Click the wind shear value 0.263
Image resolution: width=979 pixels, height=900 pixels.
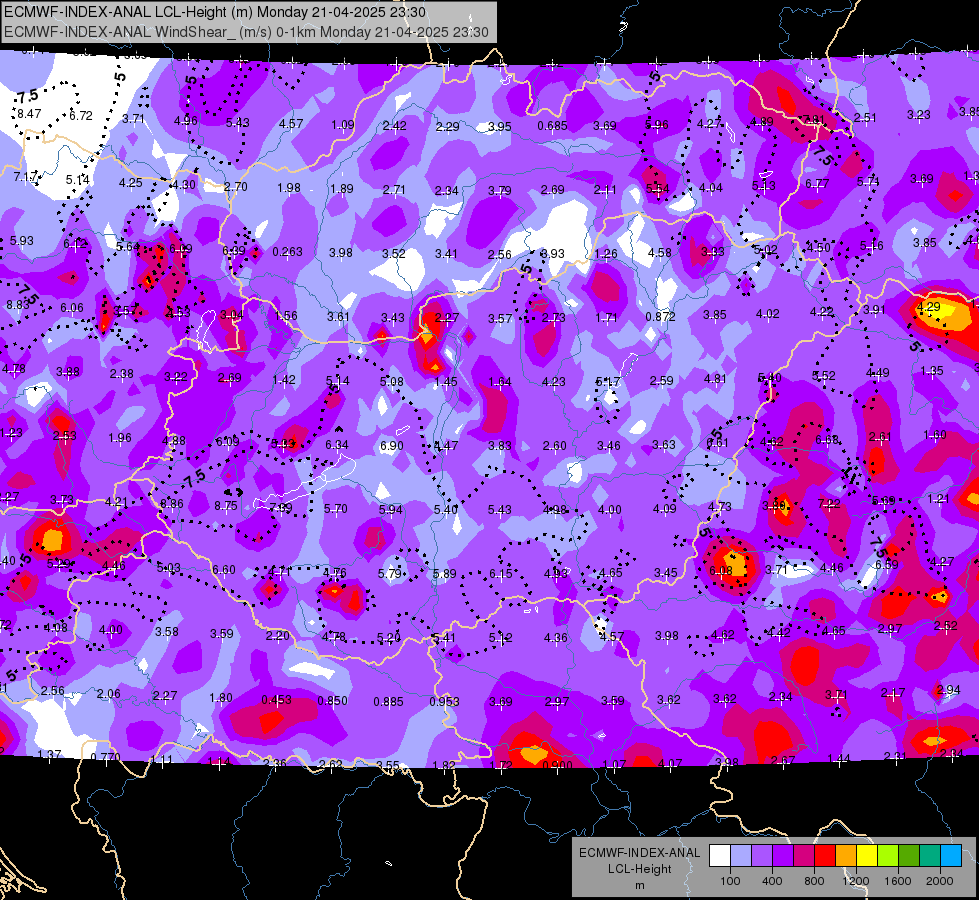click(x=287, y=252)
